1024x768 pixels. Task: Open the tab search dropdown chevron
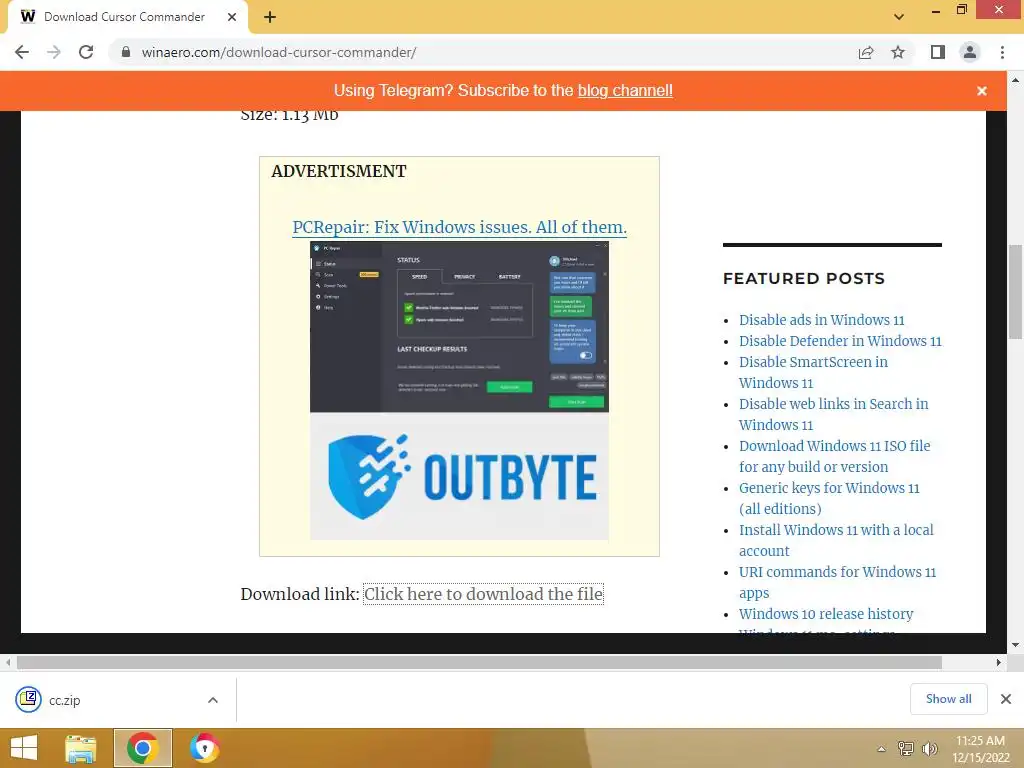[899, 17]
